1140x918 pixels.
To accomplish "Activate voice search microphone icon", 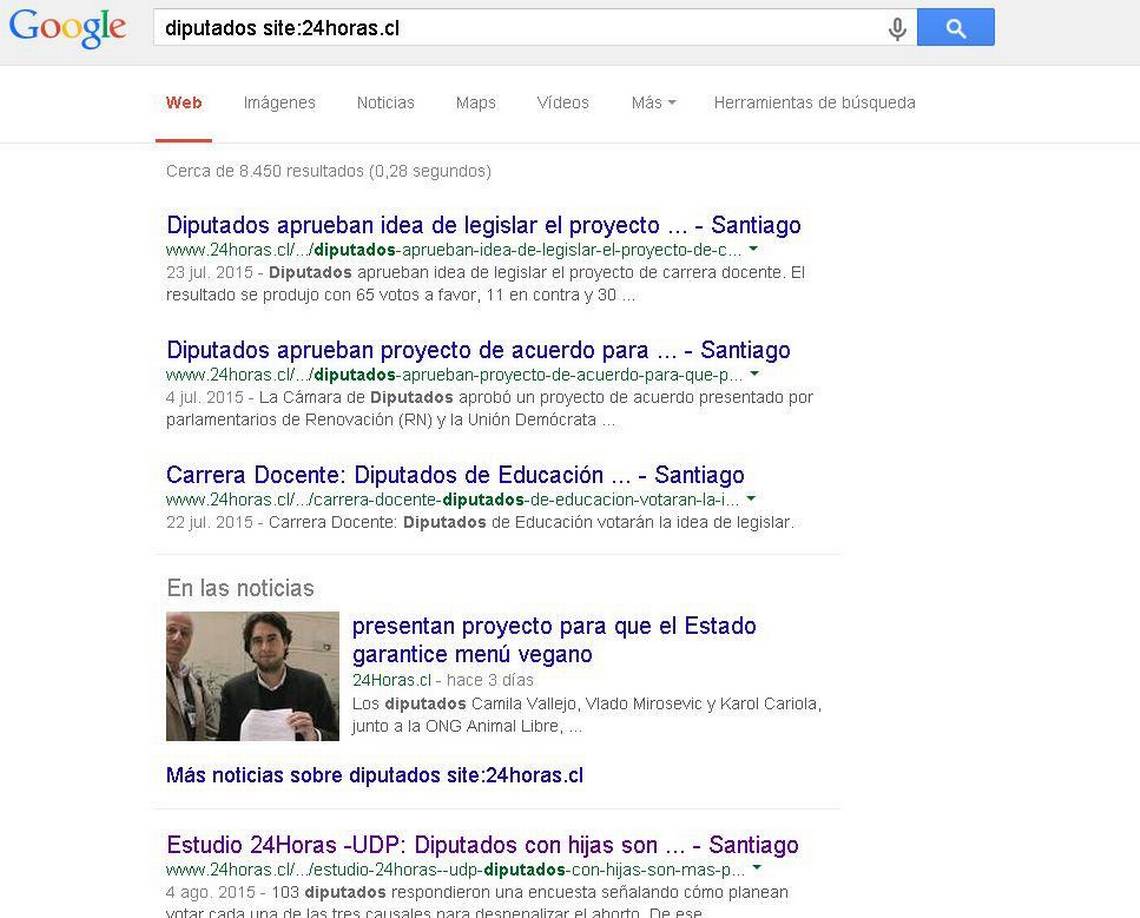I will (897, 28).
